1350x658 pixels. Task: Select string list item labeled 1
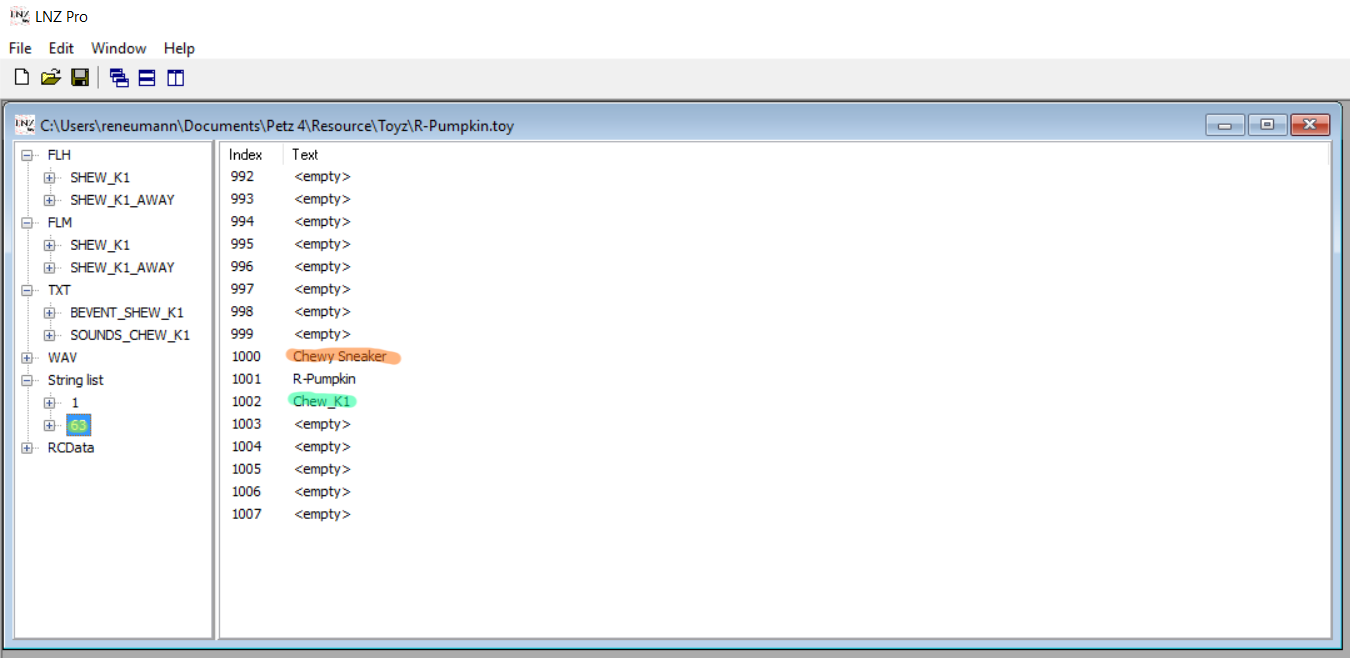click(75, 402)
